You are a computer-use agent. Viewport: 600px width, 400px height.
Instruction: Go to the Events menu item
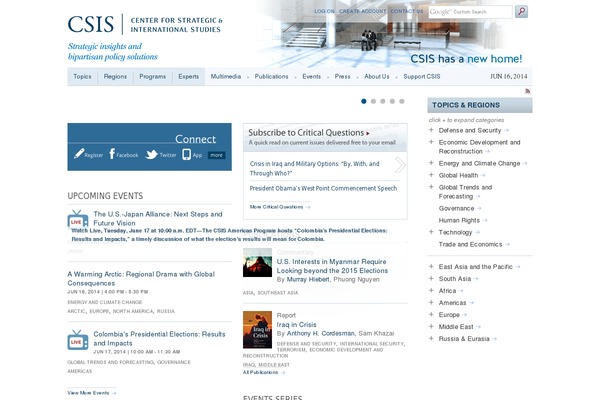pyautogui.click(x=311, y=77)
